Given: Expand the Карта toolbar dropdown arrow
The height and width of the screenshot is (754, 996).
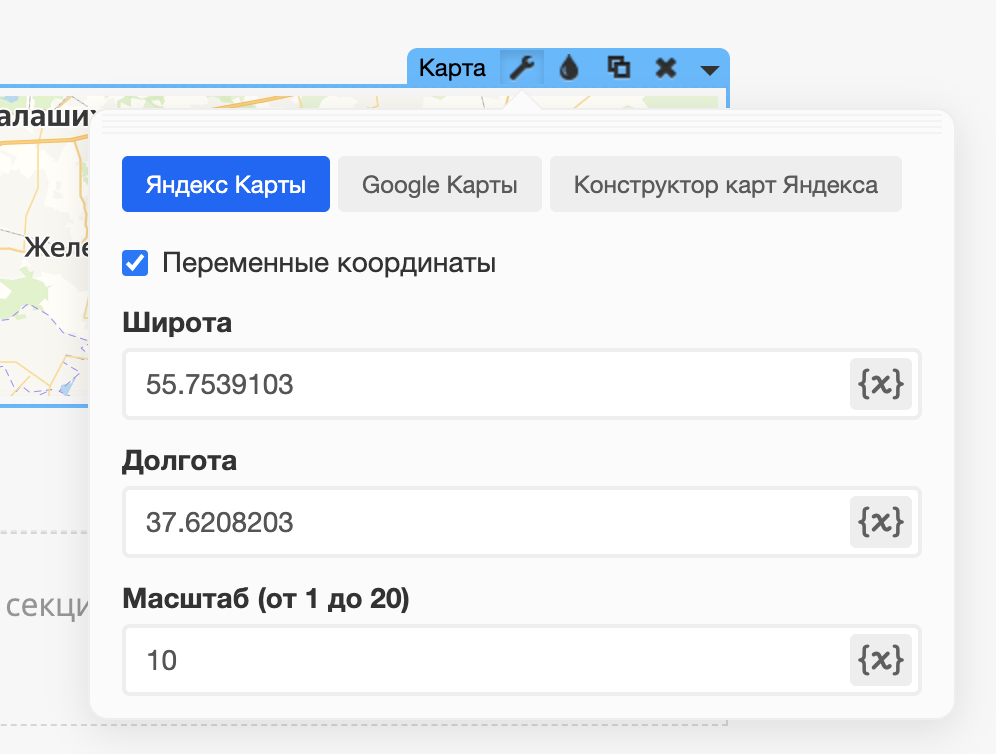Looking at the screenshot, I should [710, 69].
